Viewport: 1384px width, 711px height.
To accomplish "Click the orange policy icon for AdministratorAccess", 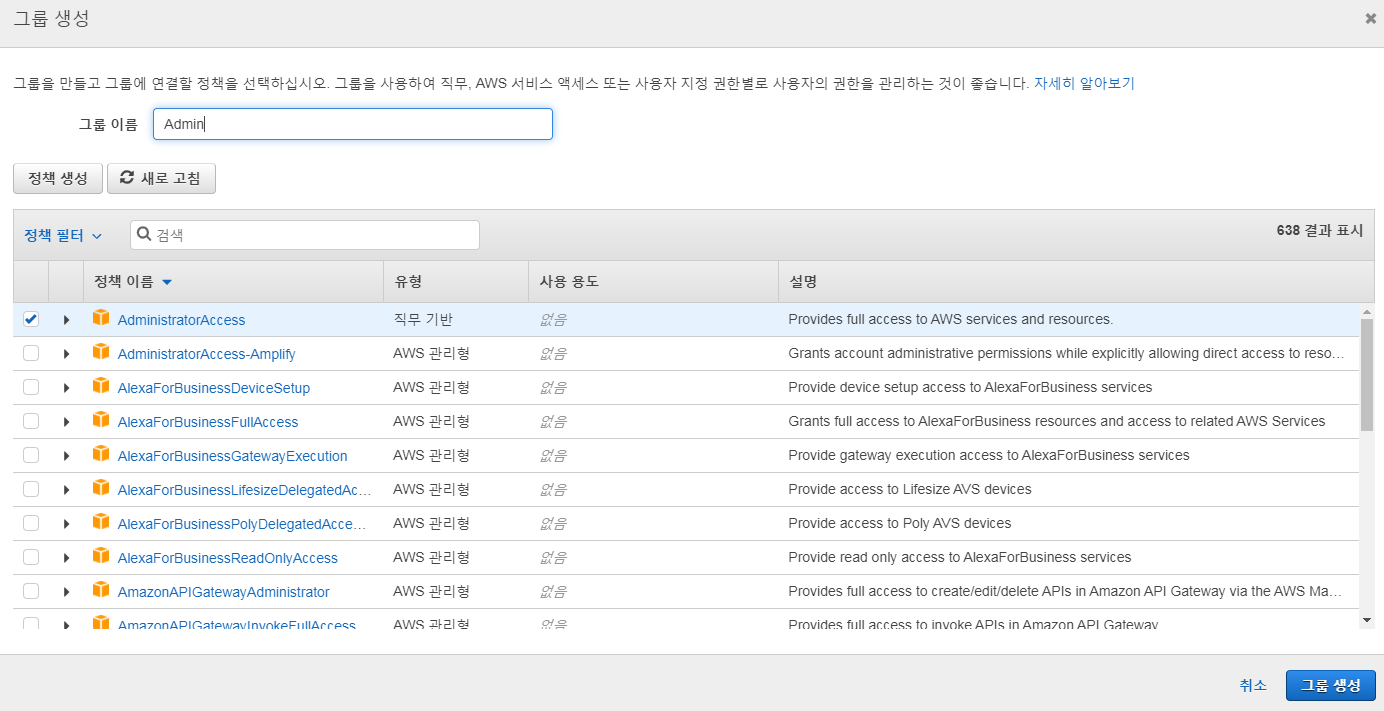I will pyautogui.click(x=100, y=318).
